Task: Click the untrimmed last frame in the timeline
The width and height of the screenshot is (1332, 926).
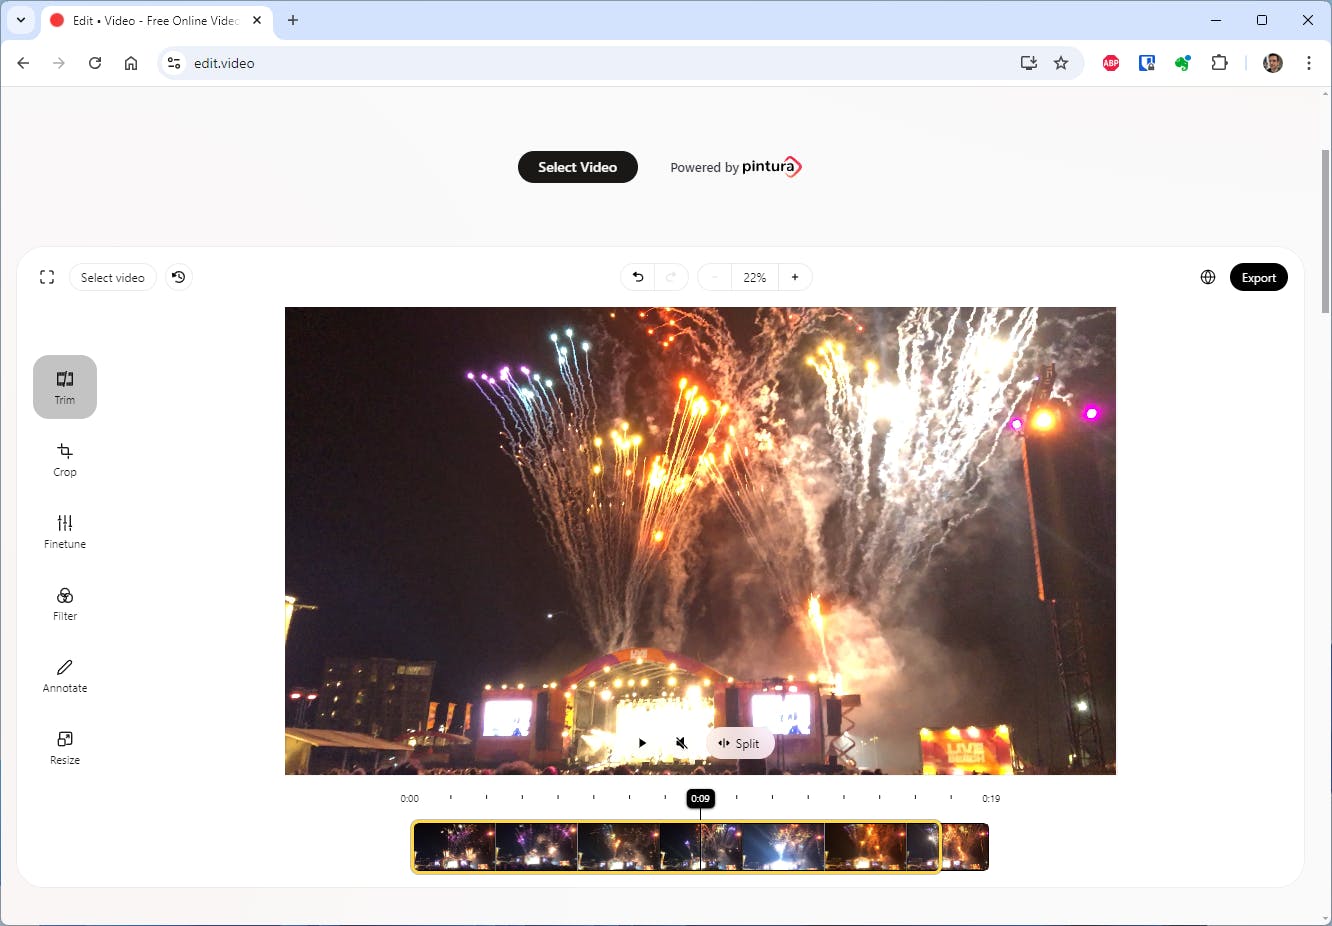Action: coord(965,847)
